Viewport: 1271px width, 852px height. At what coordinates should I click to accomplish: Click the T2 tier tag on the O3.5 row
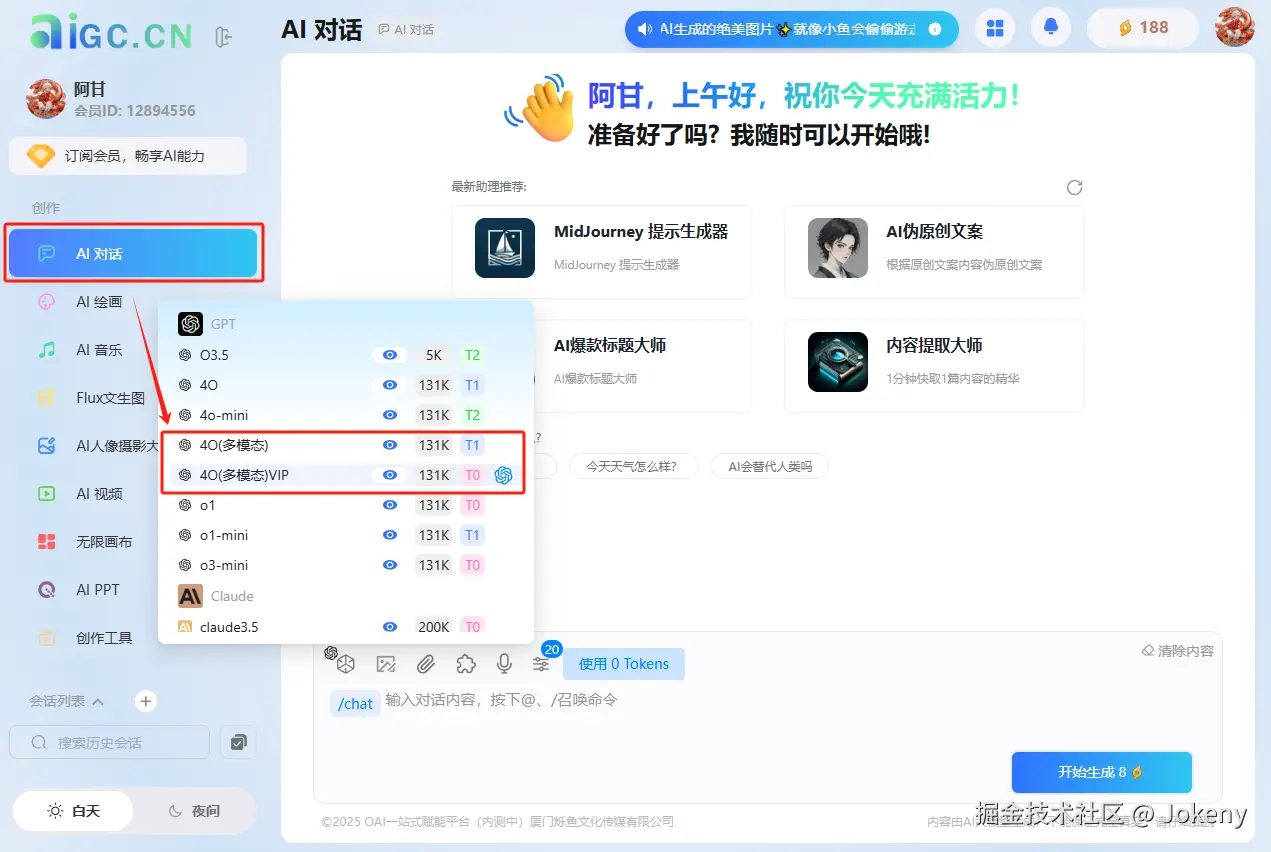click(472, 355)
